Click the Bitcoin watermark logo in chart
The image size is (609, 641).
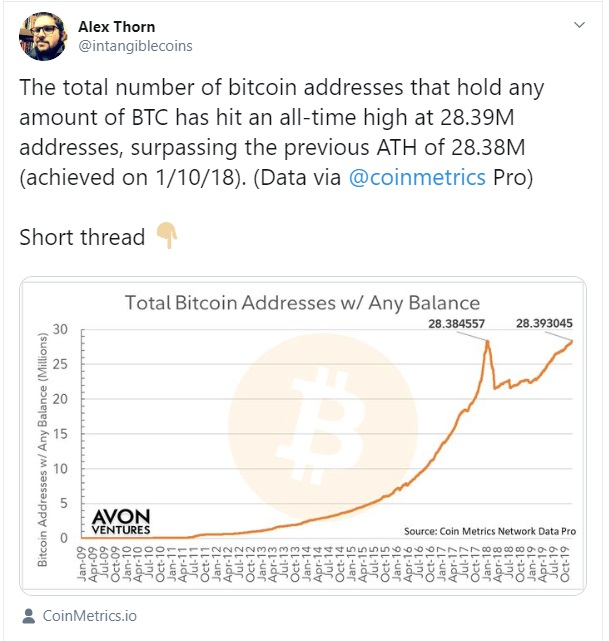pos(323,428)
